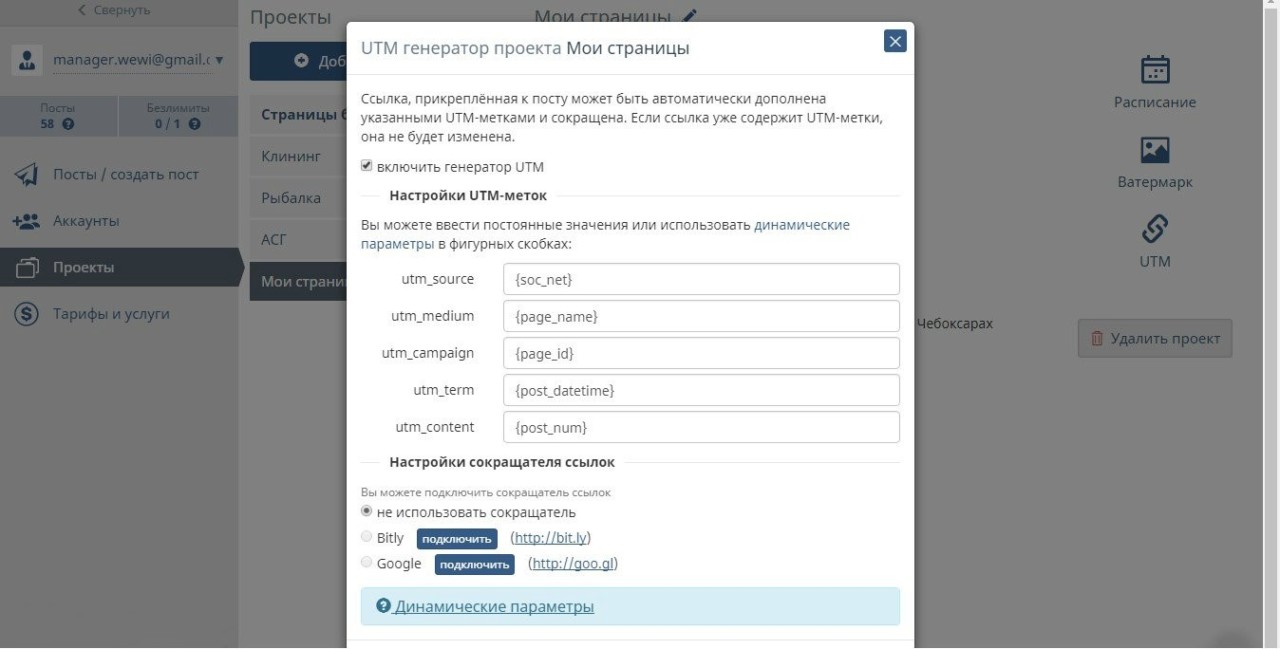The height and width of the screenshot is (649, 1280).
Task: Перейти по ссылке http://bit.ly
Action: click(553, 537)
